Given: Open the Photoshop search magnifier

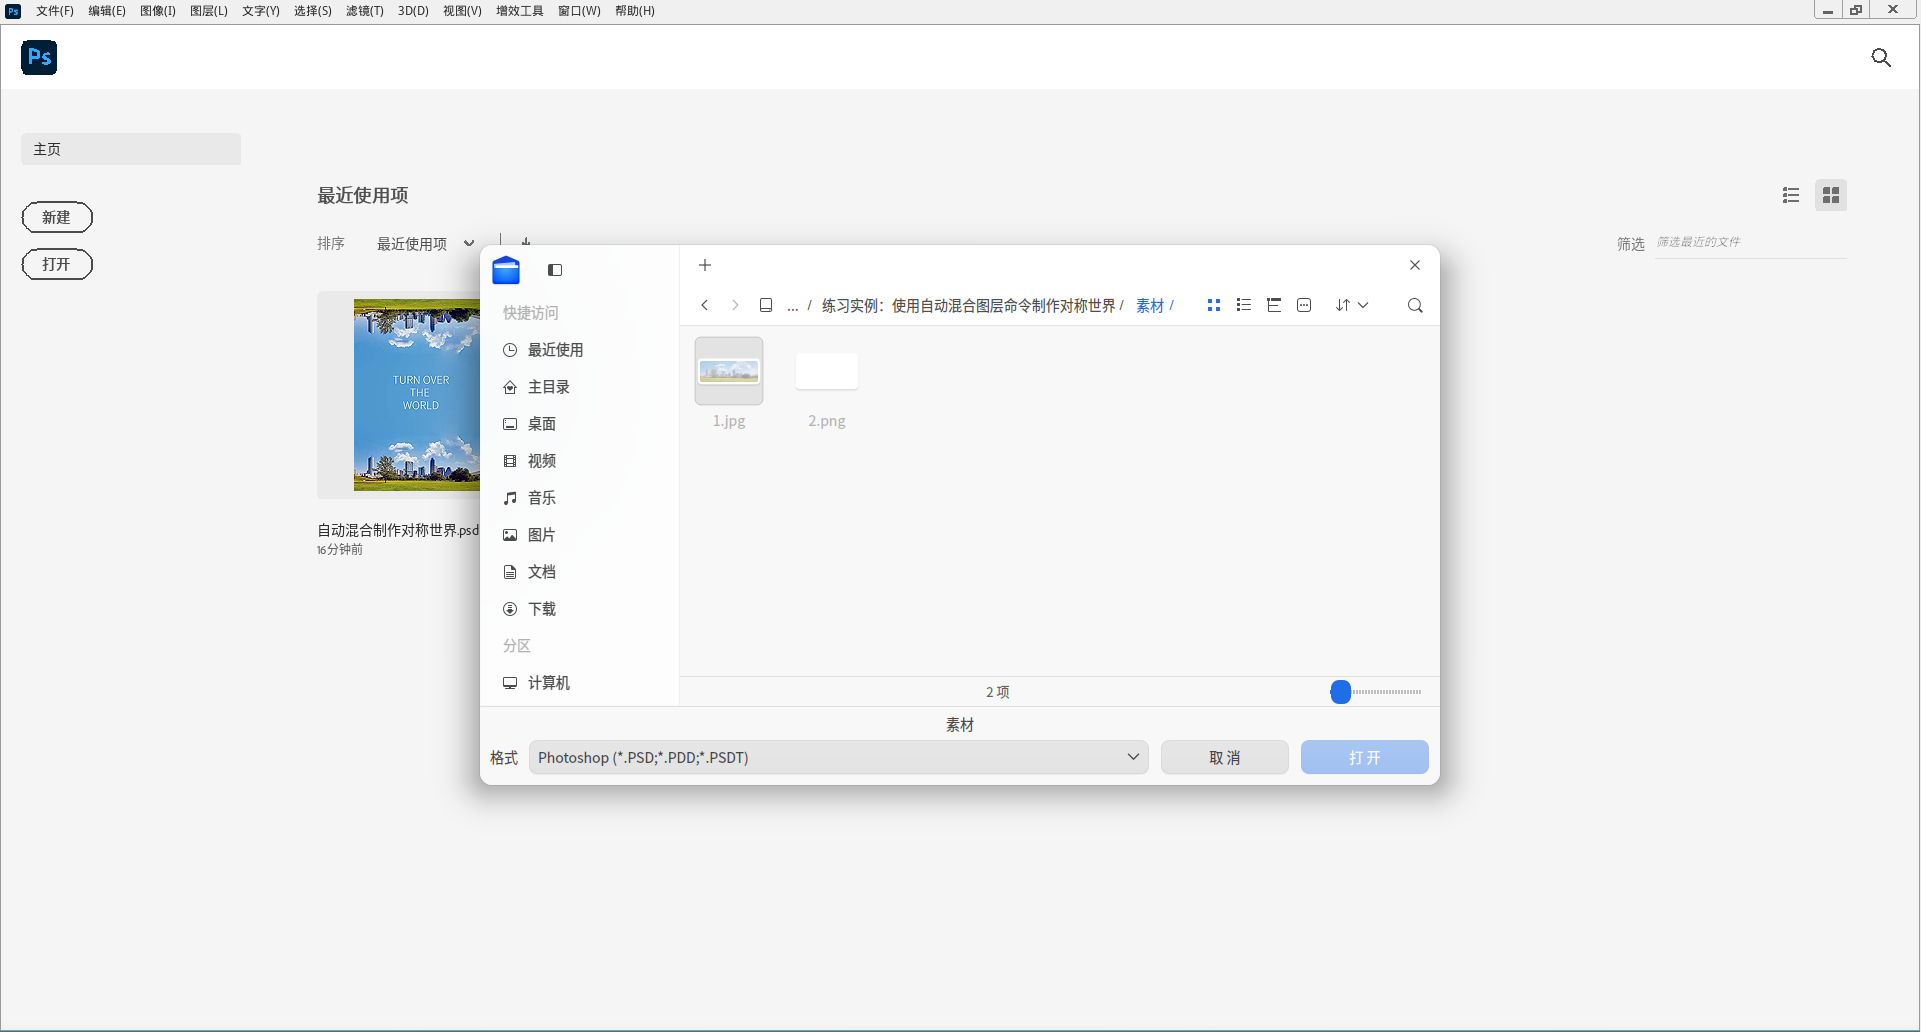Looking at the screenshot, I should coord(1881,58).
